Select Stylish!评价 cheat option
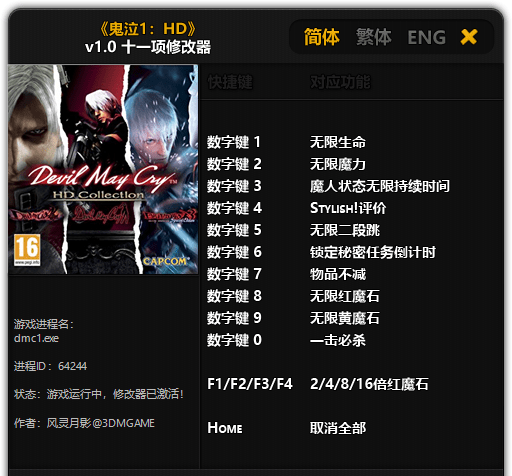The width and height of the screenshot is (512, 476). [348, 208]
